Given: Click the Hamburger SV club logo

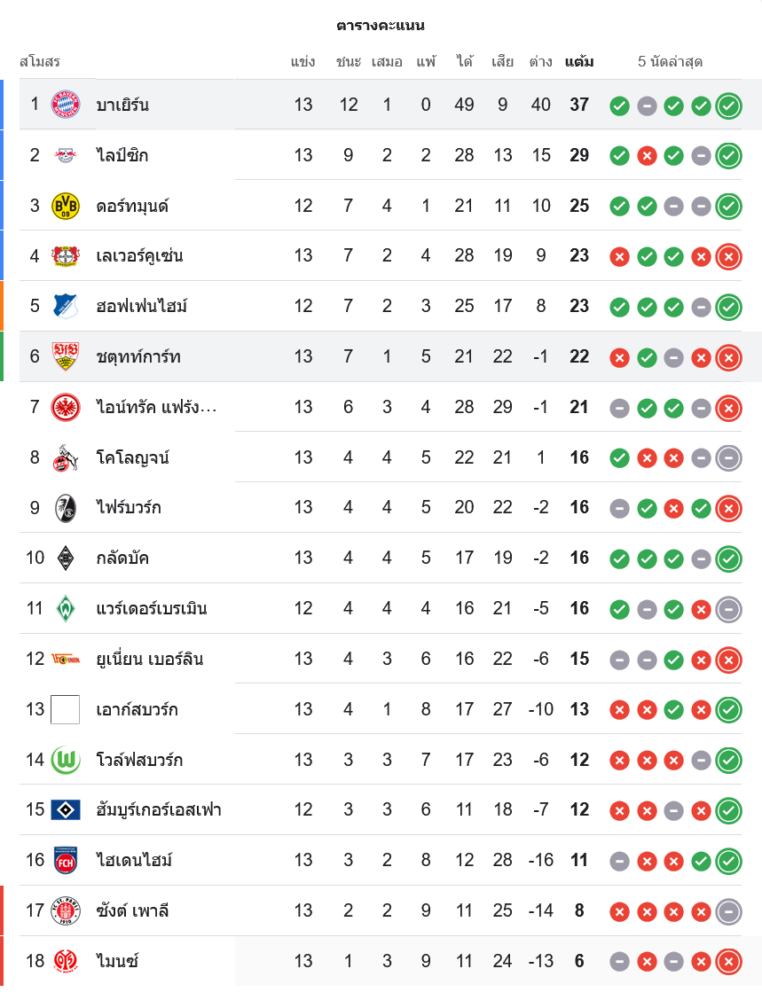Looking at the screenshot, I should pos(66,810).
